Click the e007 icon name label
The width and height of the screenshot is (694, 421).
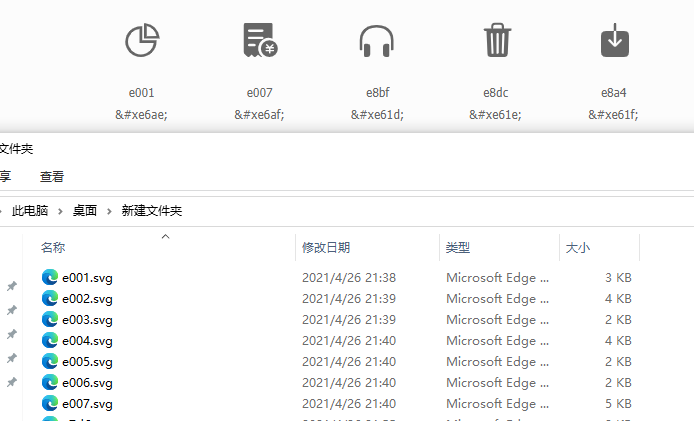click(x=259, y=93)
